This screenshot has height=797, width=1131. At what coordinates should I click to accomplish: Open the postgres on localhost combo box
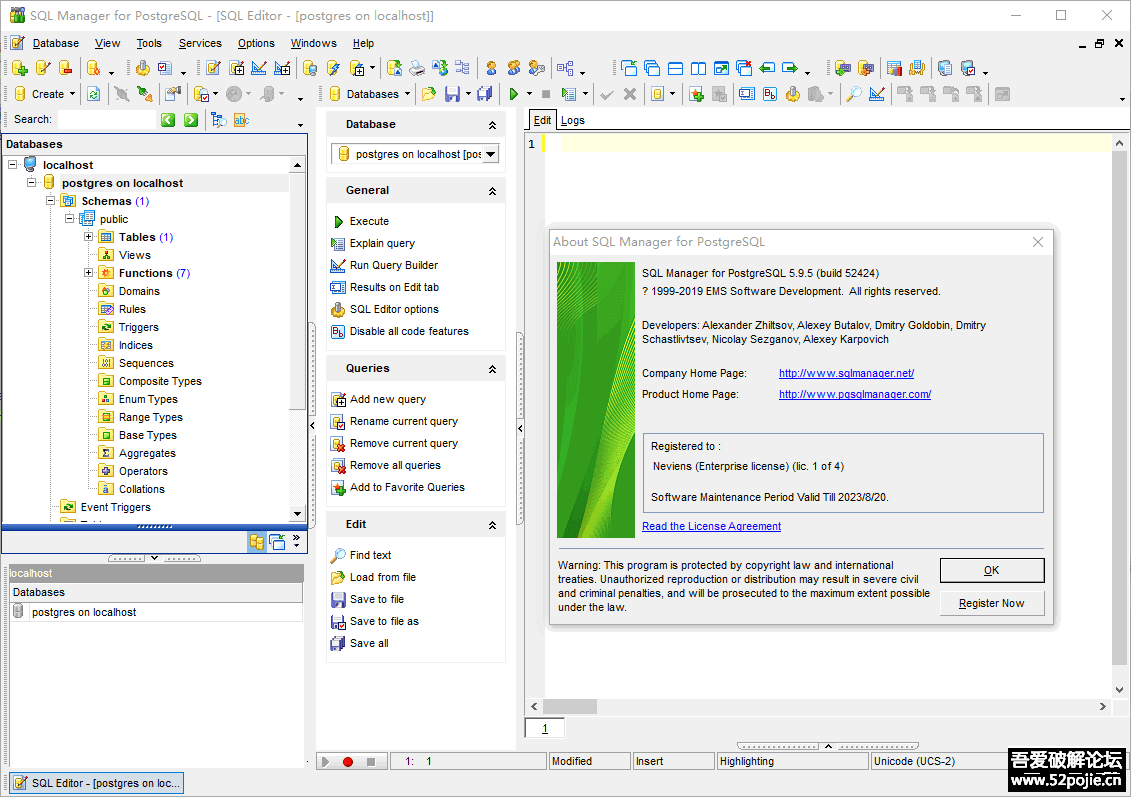[x=415, y=154]
